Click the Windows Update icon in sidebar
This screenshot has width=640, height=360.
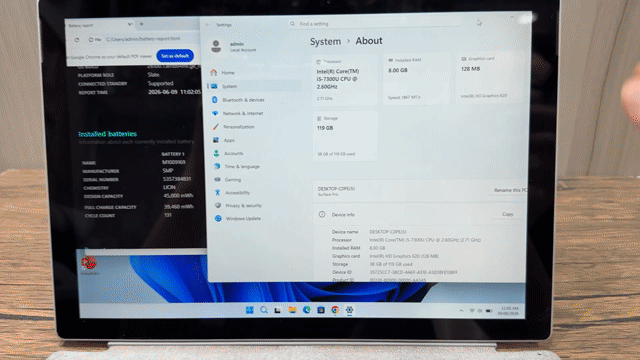point(218,218)
